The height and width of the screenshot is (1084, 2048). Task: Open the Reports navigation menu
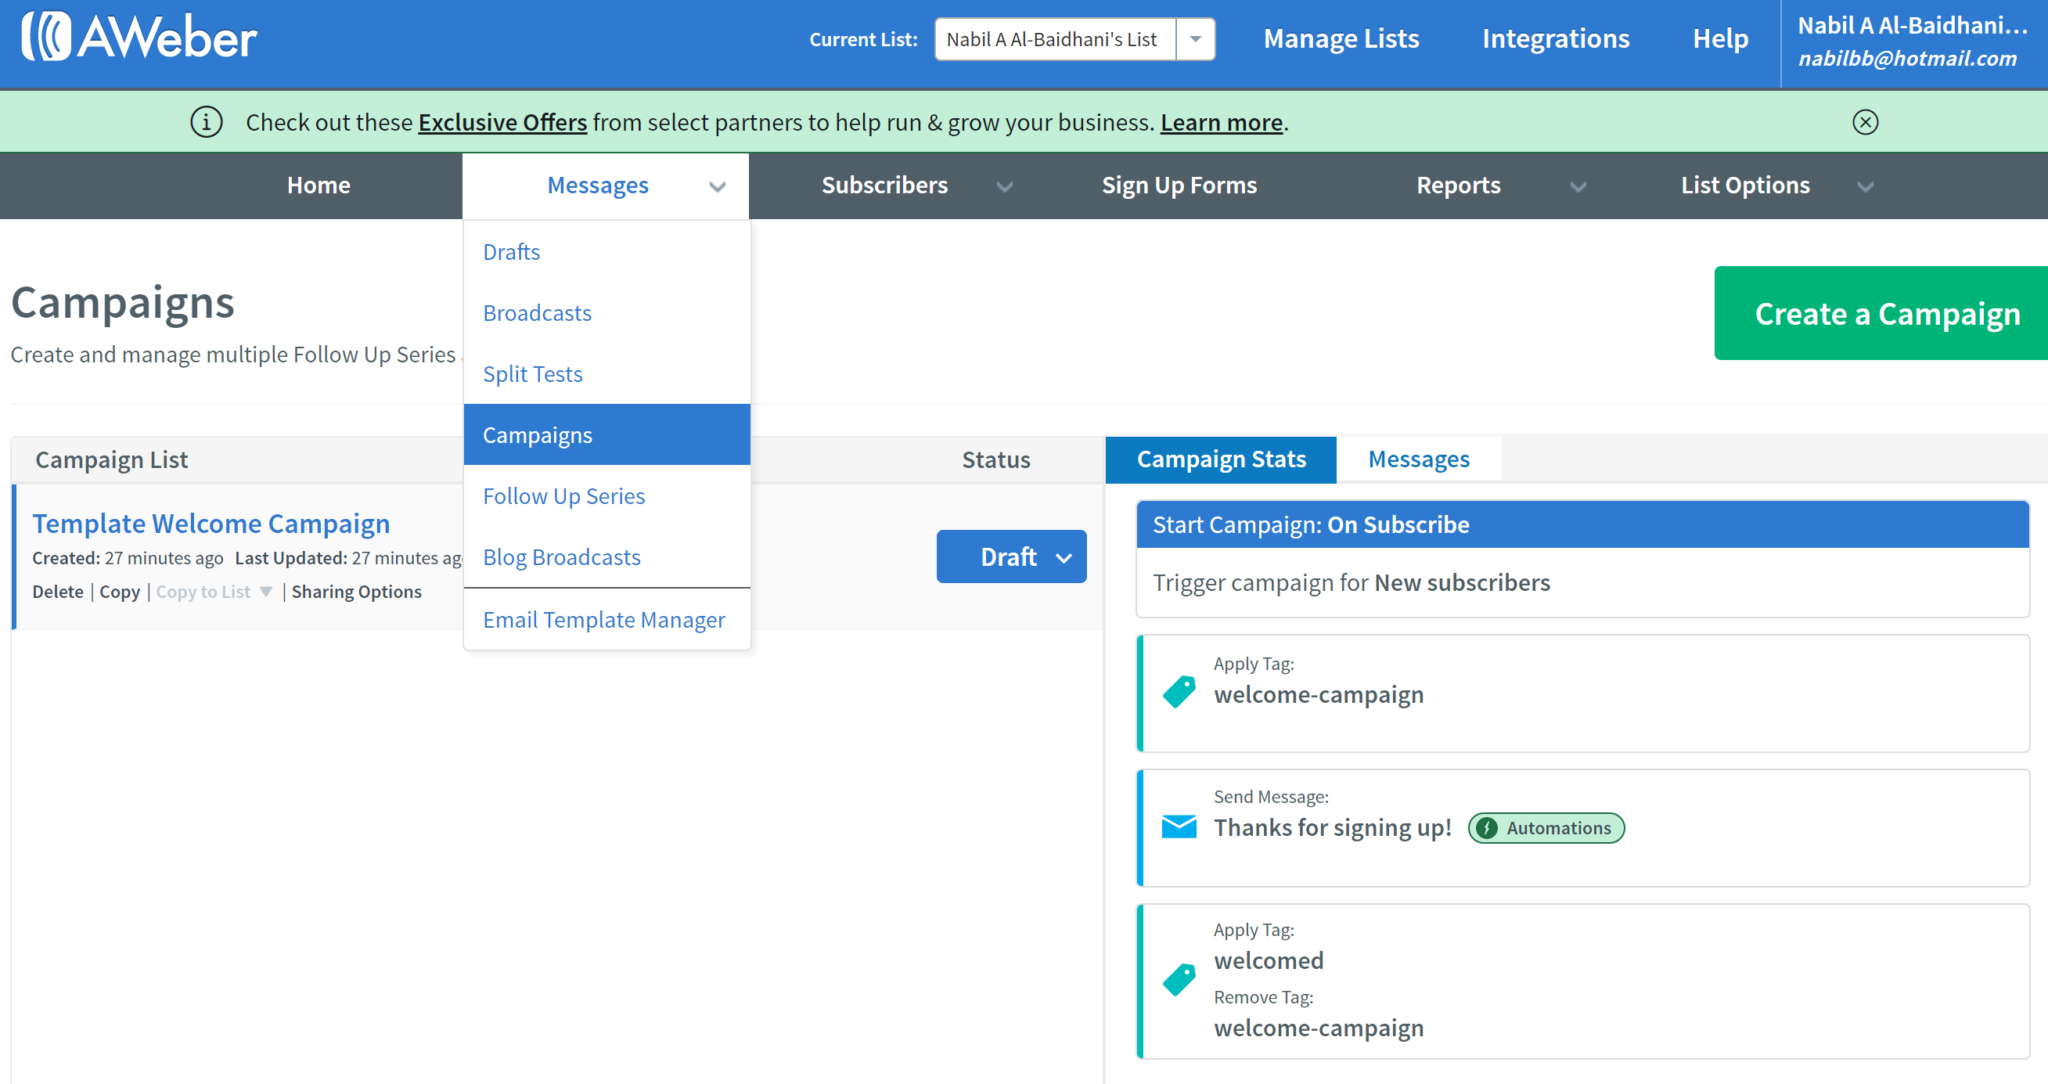pos(1458,186)
